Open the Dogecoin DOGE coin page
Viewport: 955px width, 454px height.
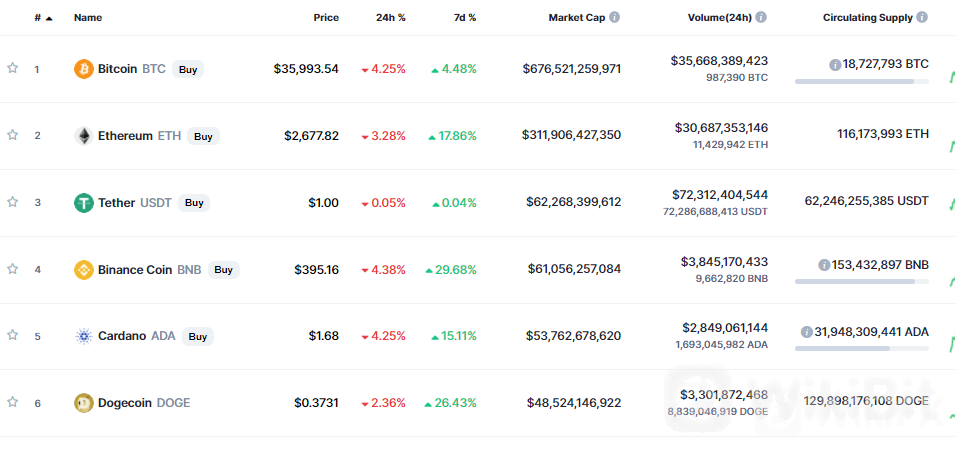[x=144, y=403]
